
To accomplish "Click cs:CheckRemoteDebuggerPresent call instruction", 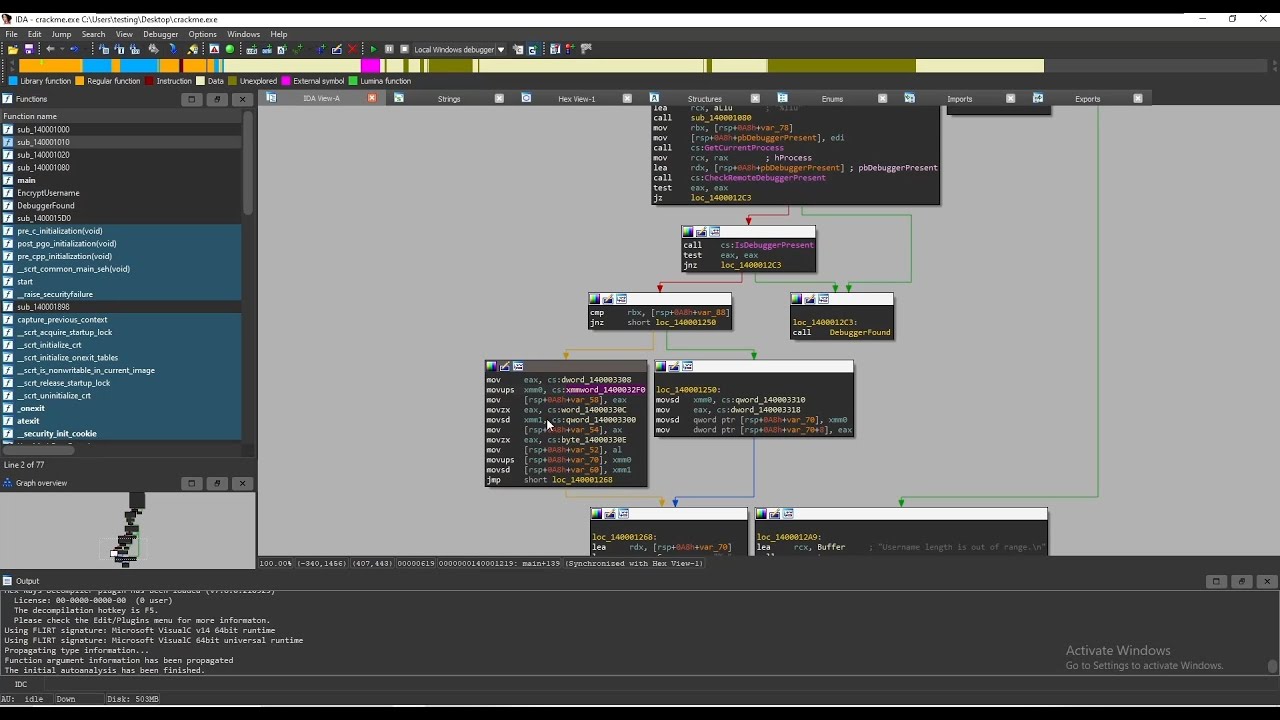I will point(740,178).
